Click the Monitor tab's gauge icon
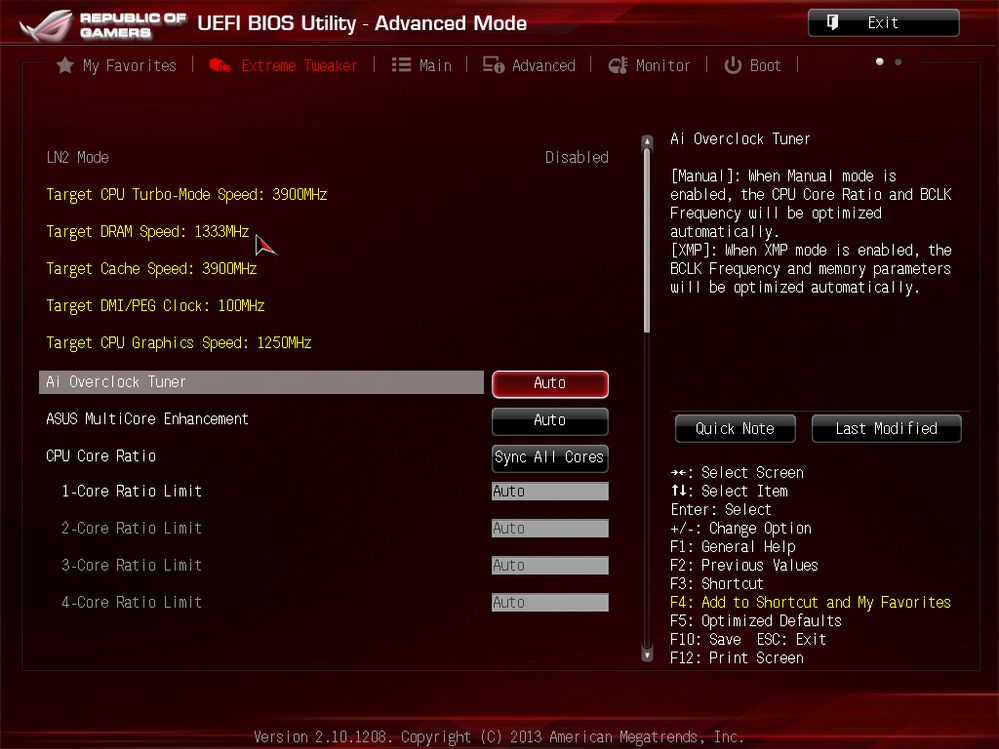 pyautogui.click(x=617, y=65)
